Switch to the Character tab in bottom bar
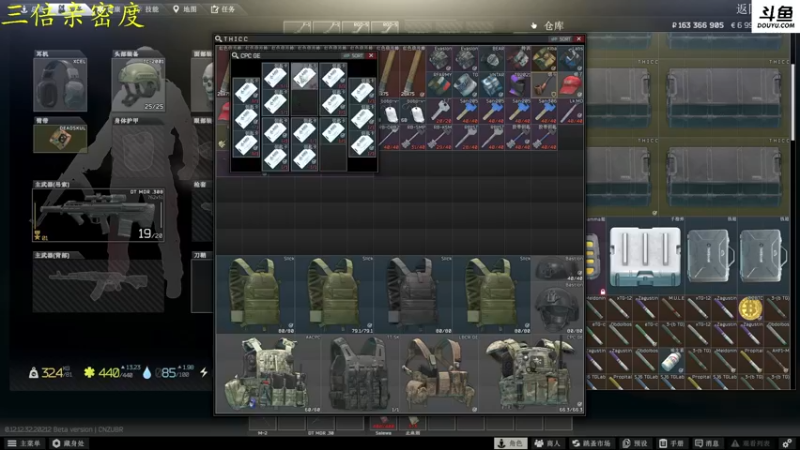Viewport: 800px width, 450px height. coord(511,443)
